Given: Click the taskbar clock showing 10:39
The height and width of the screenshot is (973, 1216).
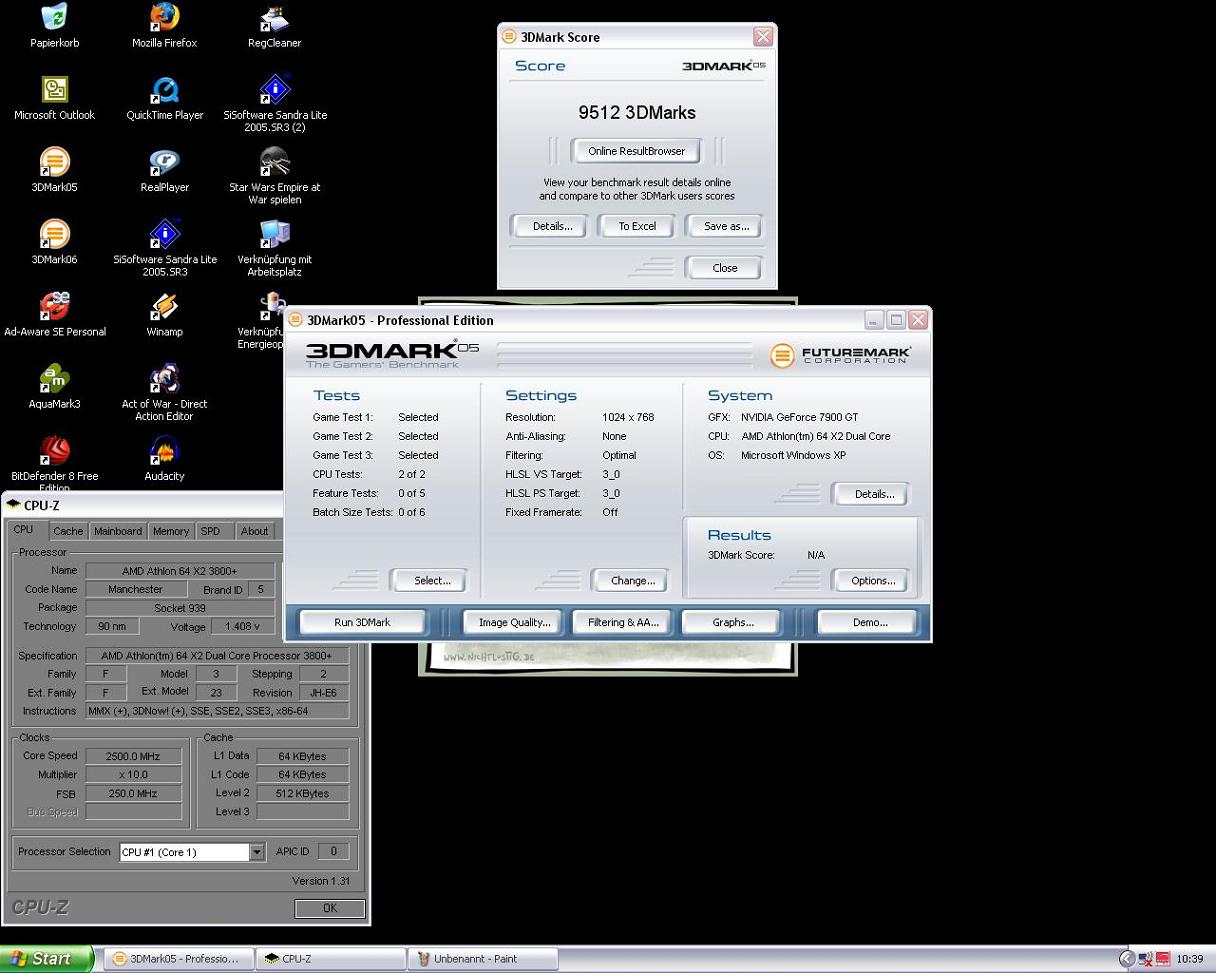Looking at the screenshot, I should (x=1190, y=958).
